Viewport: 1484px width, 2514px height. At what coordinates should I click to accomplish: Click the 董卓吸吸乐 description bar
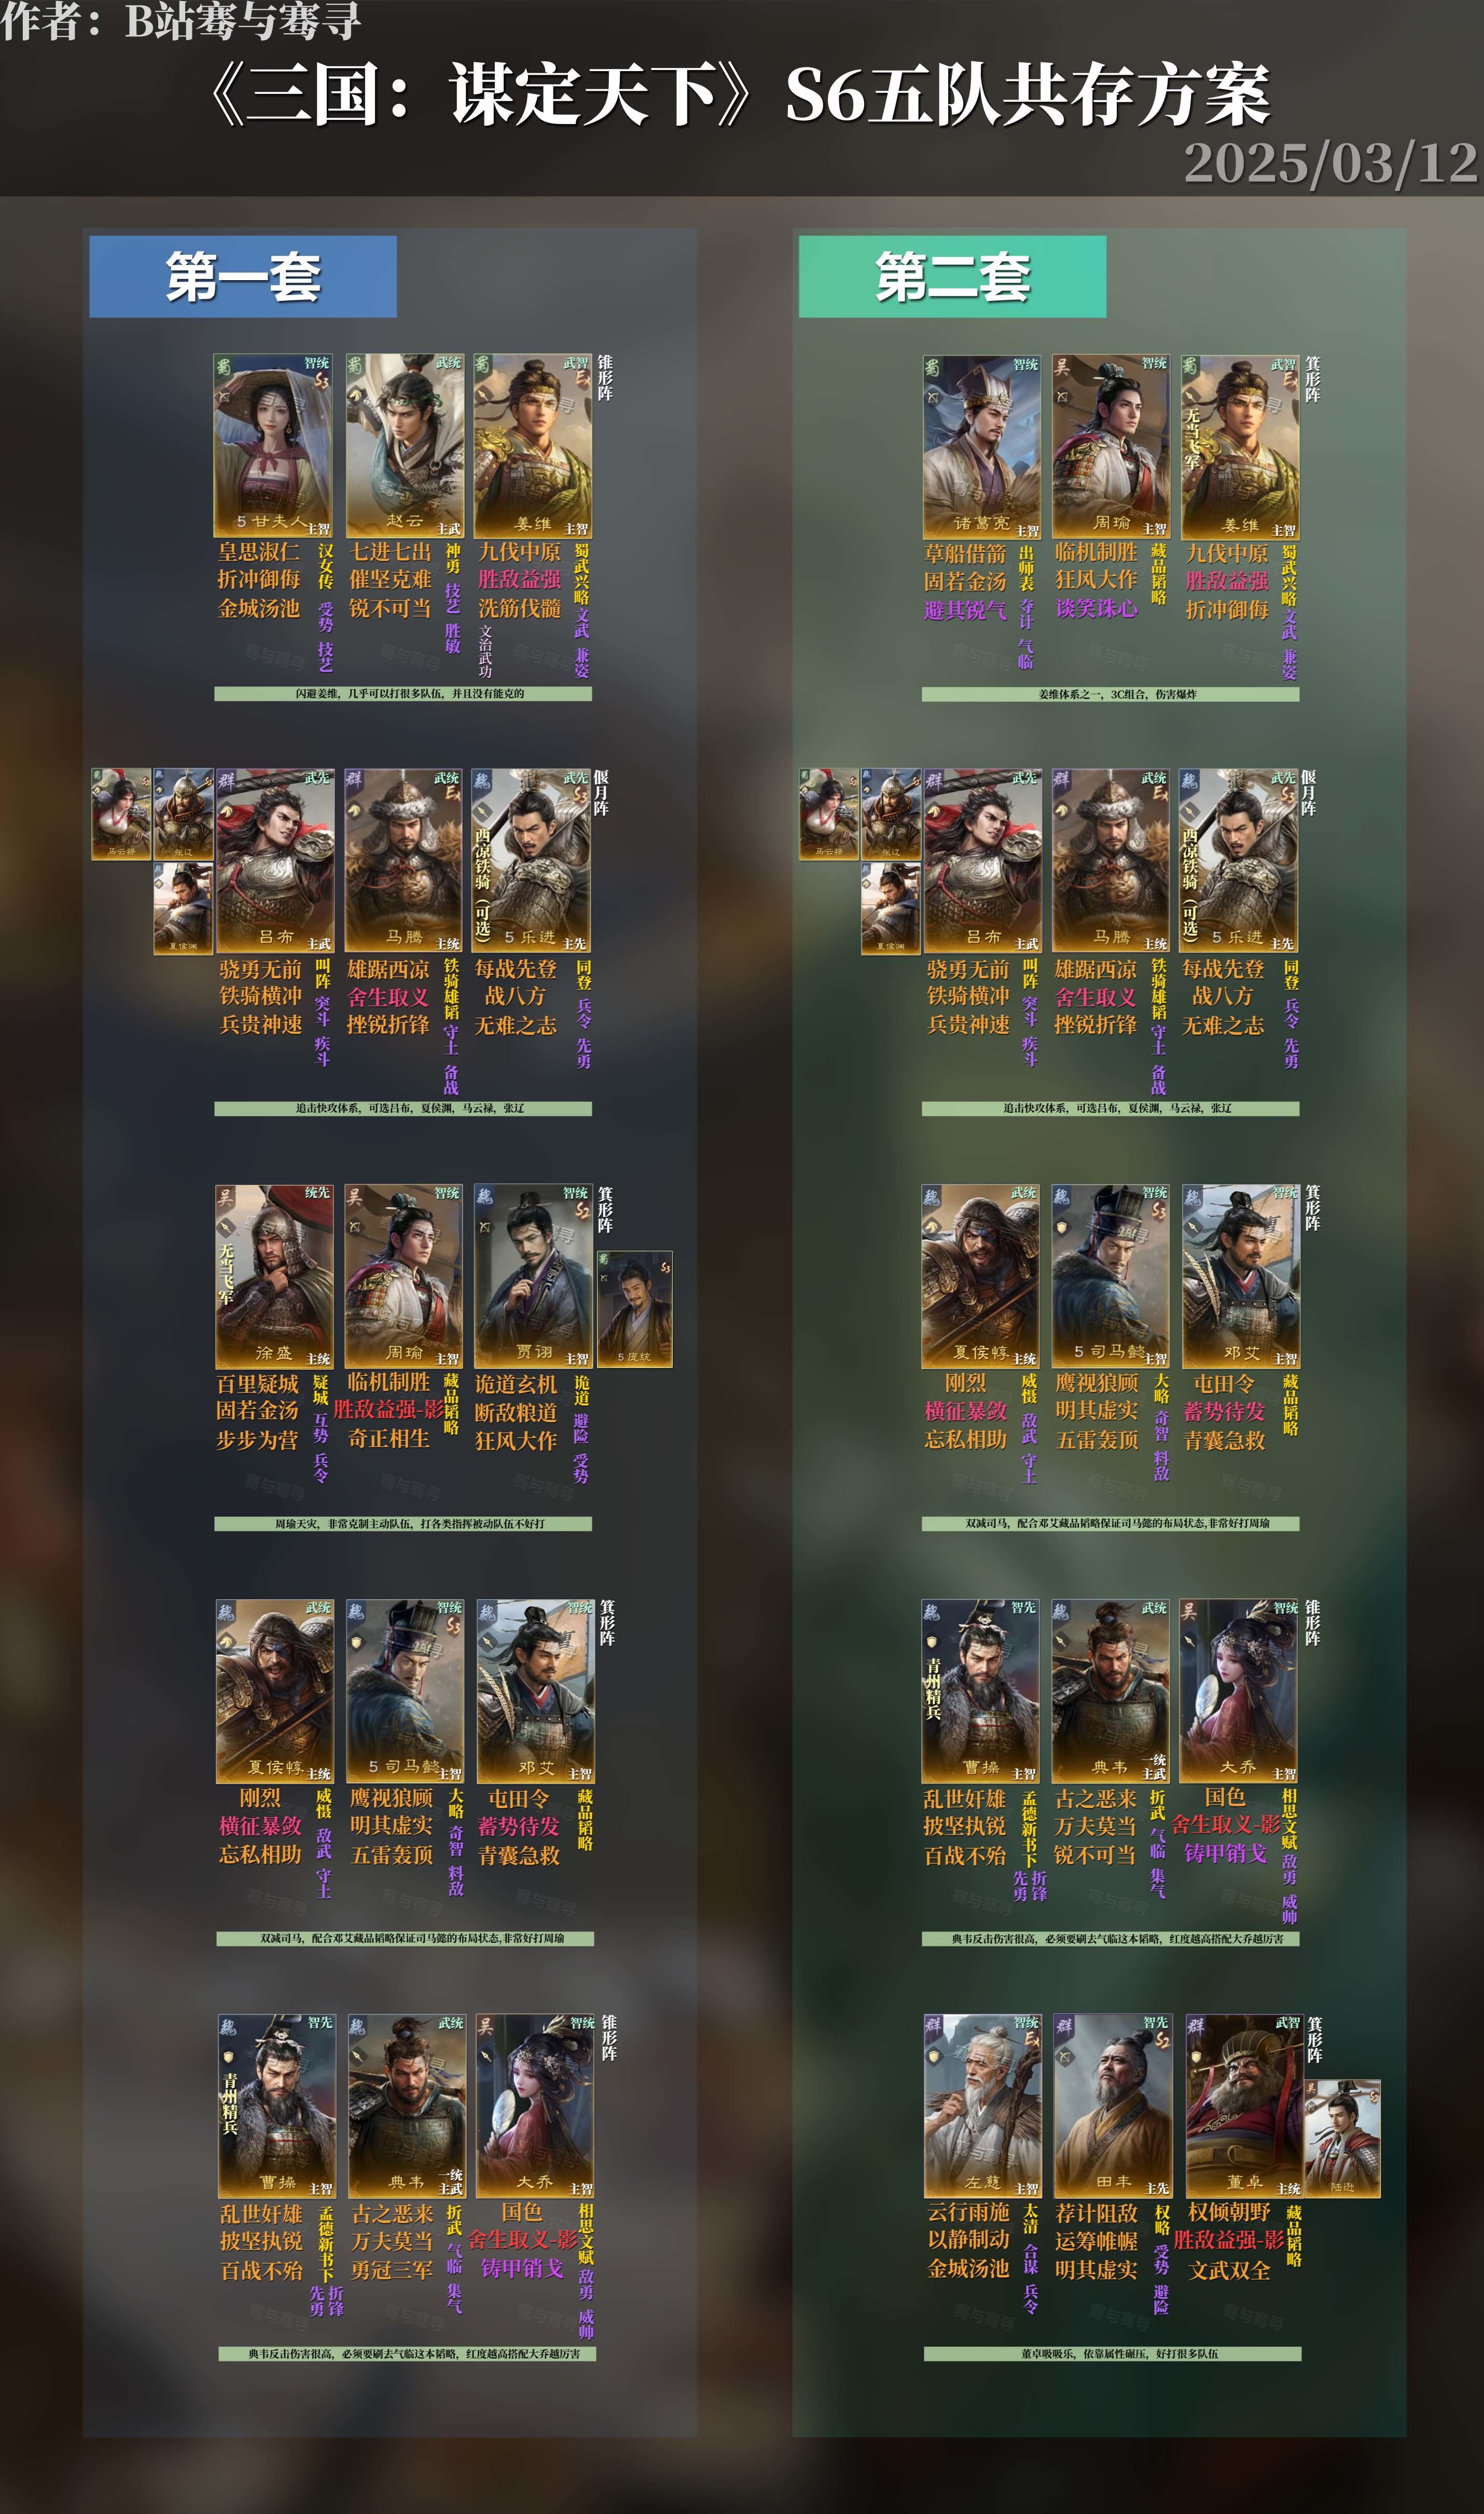coord(1113,2354)
